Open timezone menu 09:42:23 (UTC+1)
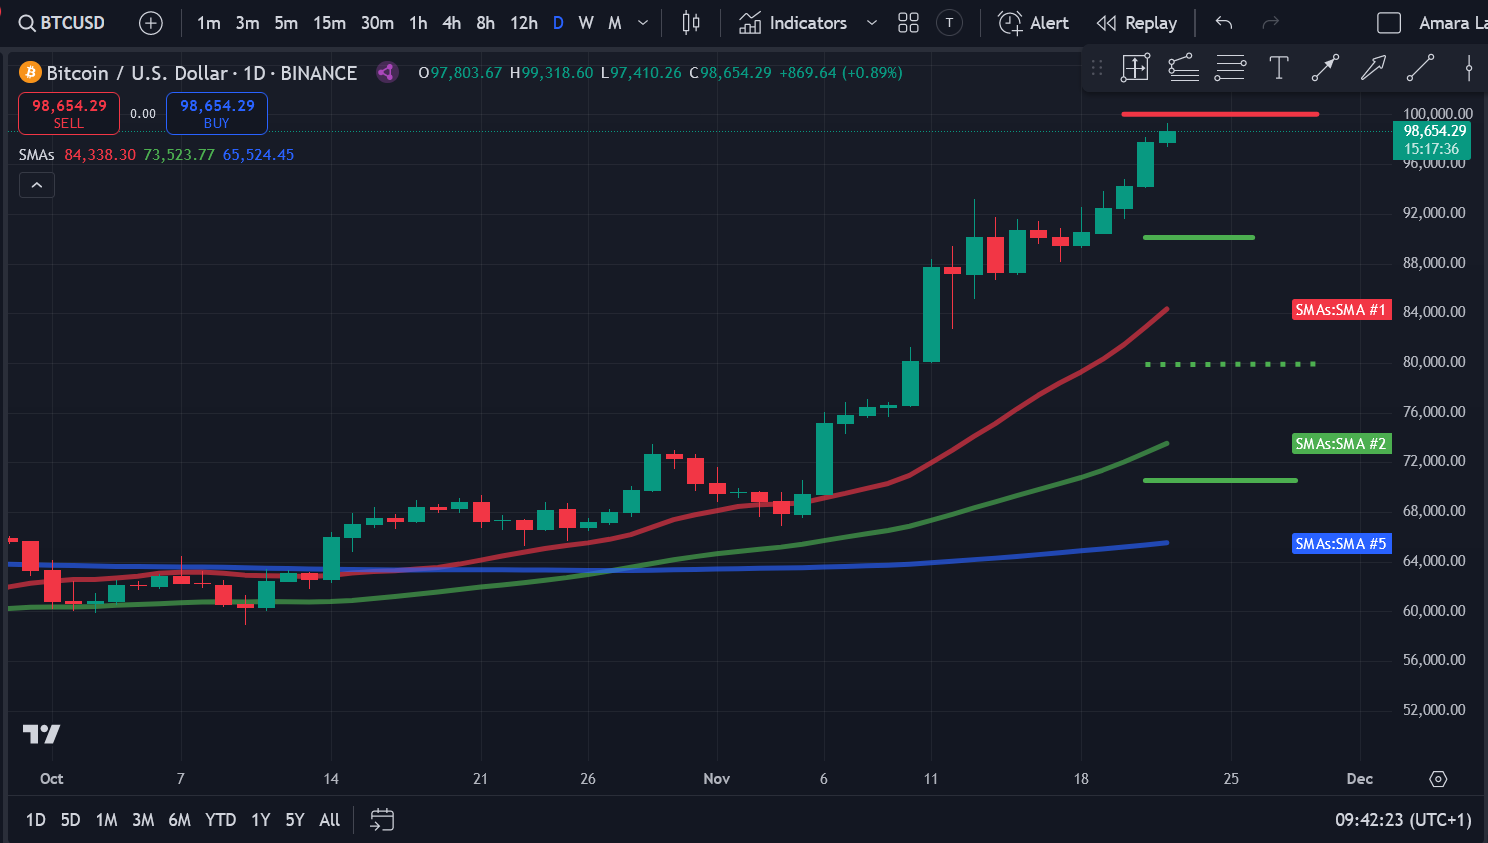Image resolution: width=1488 pixels, height=843 pixels. 1403,820
